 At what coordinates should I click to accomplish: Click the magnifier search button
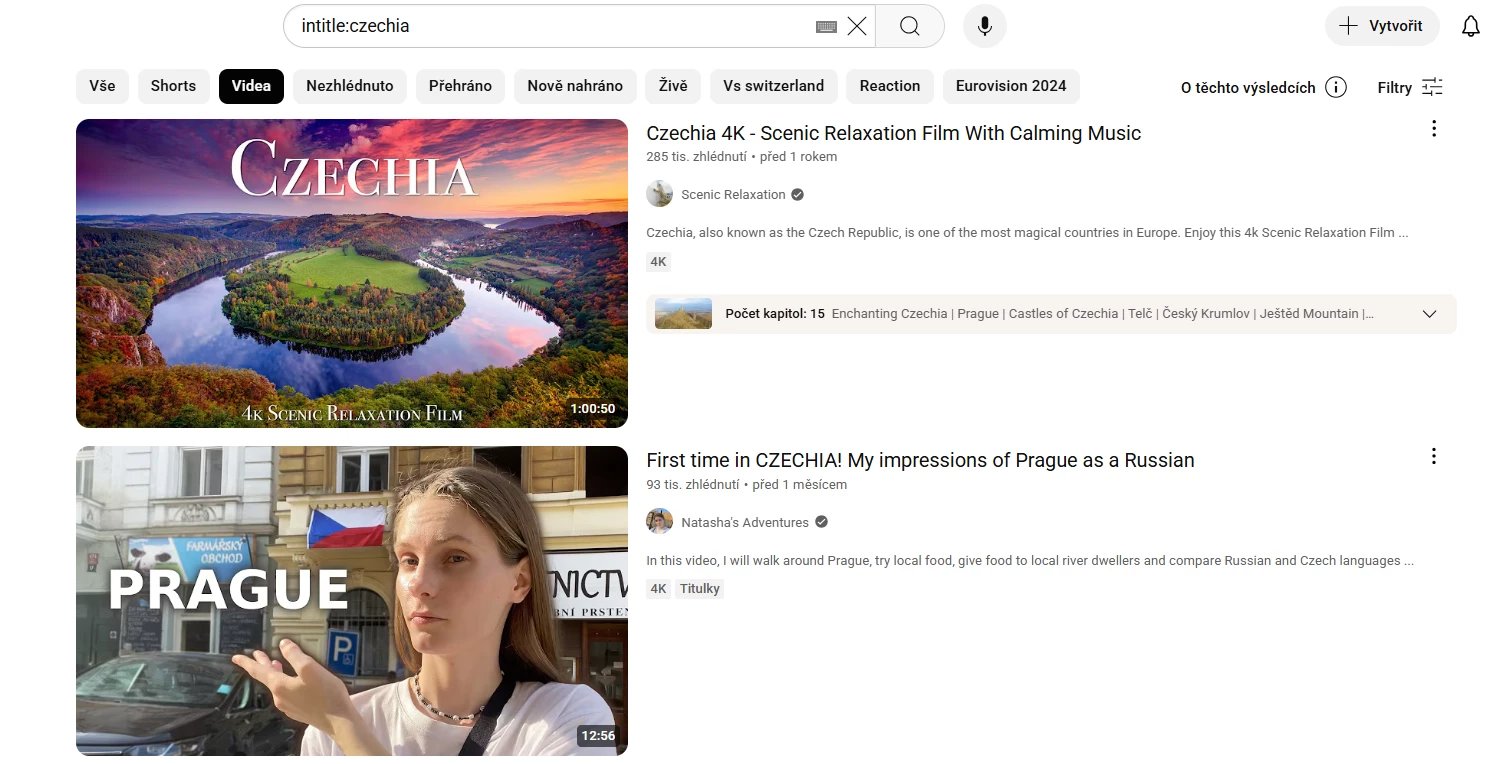click(x=909, y=26)
